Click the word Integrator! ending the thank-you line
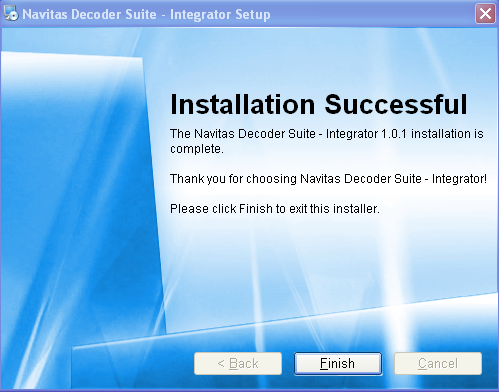Image resolution: width=499 pixels, height=392 pixels. tap(459, 179)
